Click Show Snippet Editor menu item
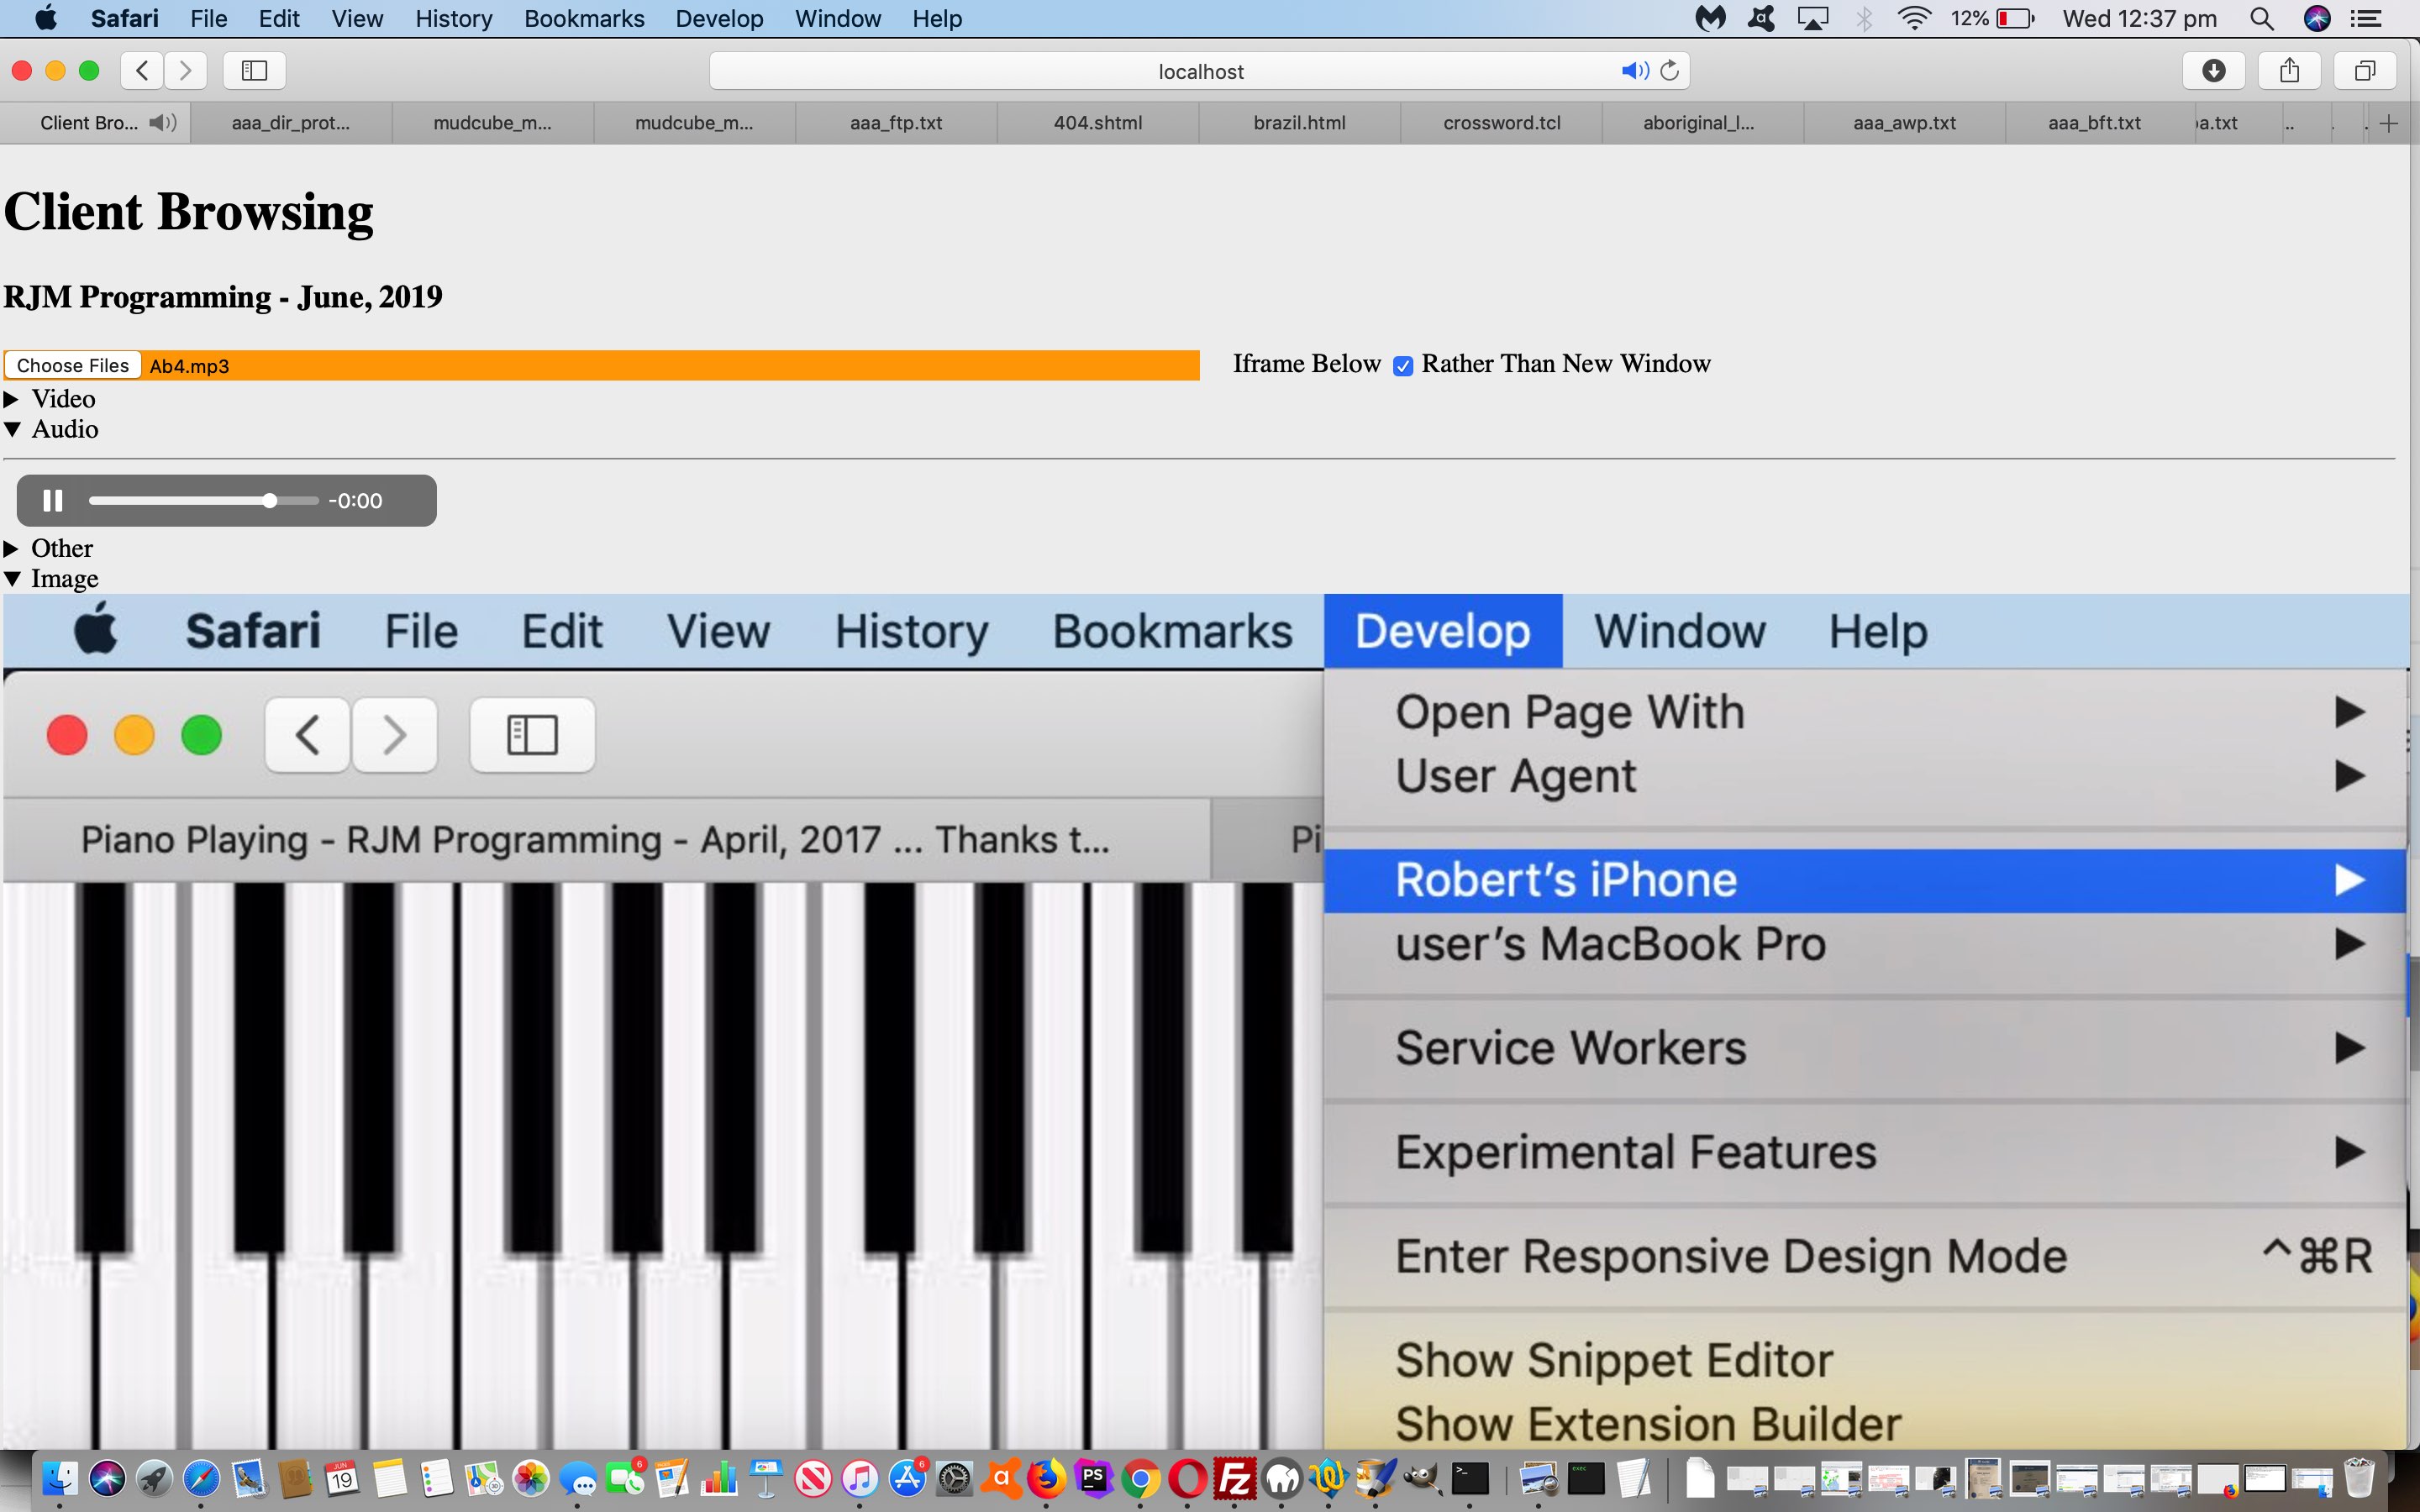 pyautogui.click(x=1612, y=1361)
